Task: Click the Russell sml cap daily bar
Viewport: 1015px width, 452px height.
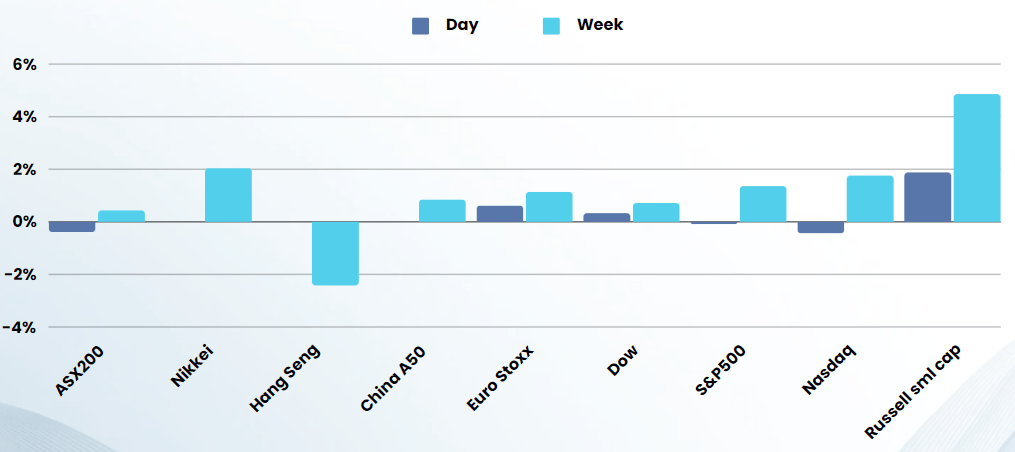Action: (x=927, y=197)
